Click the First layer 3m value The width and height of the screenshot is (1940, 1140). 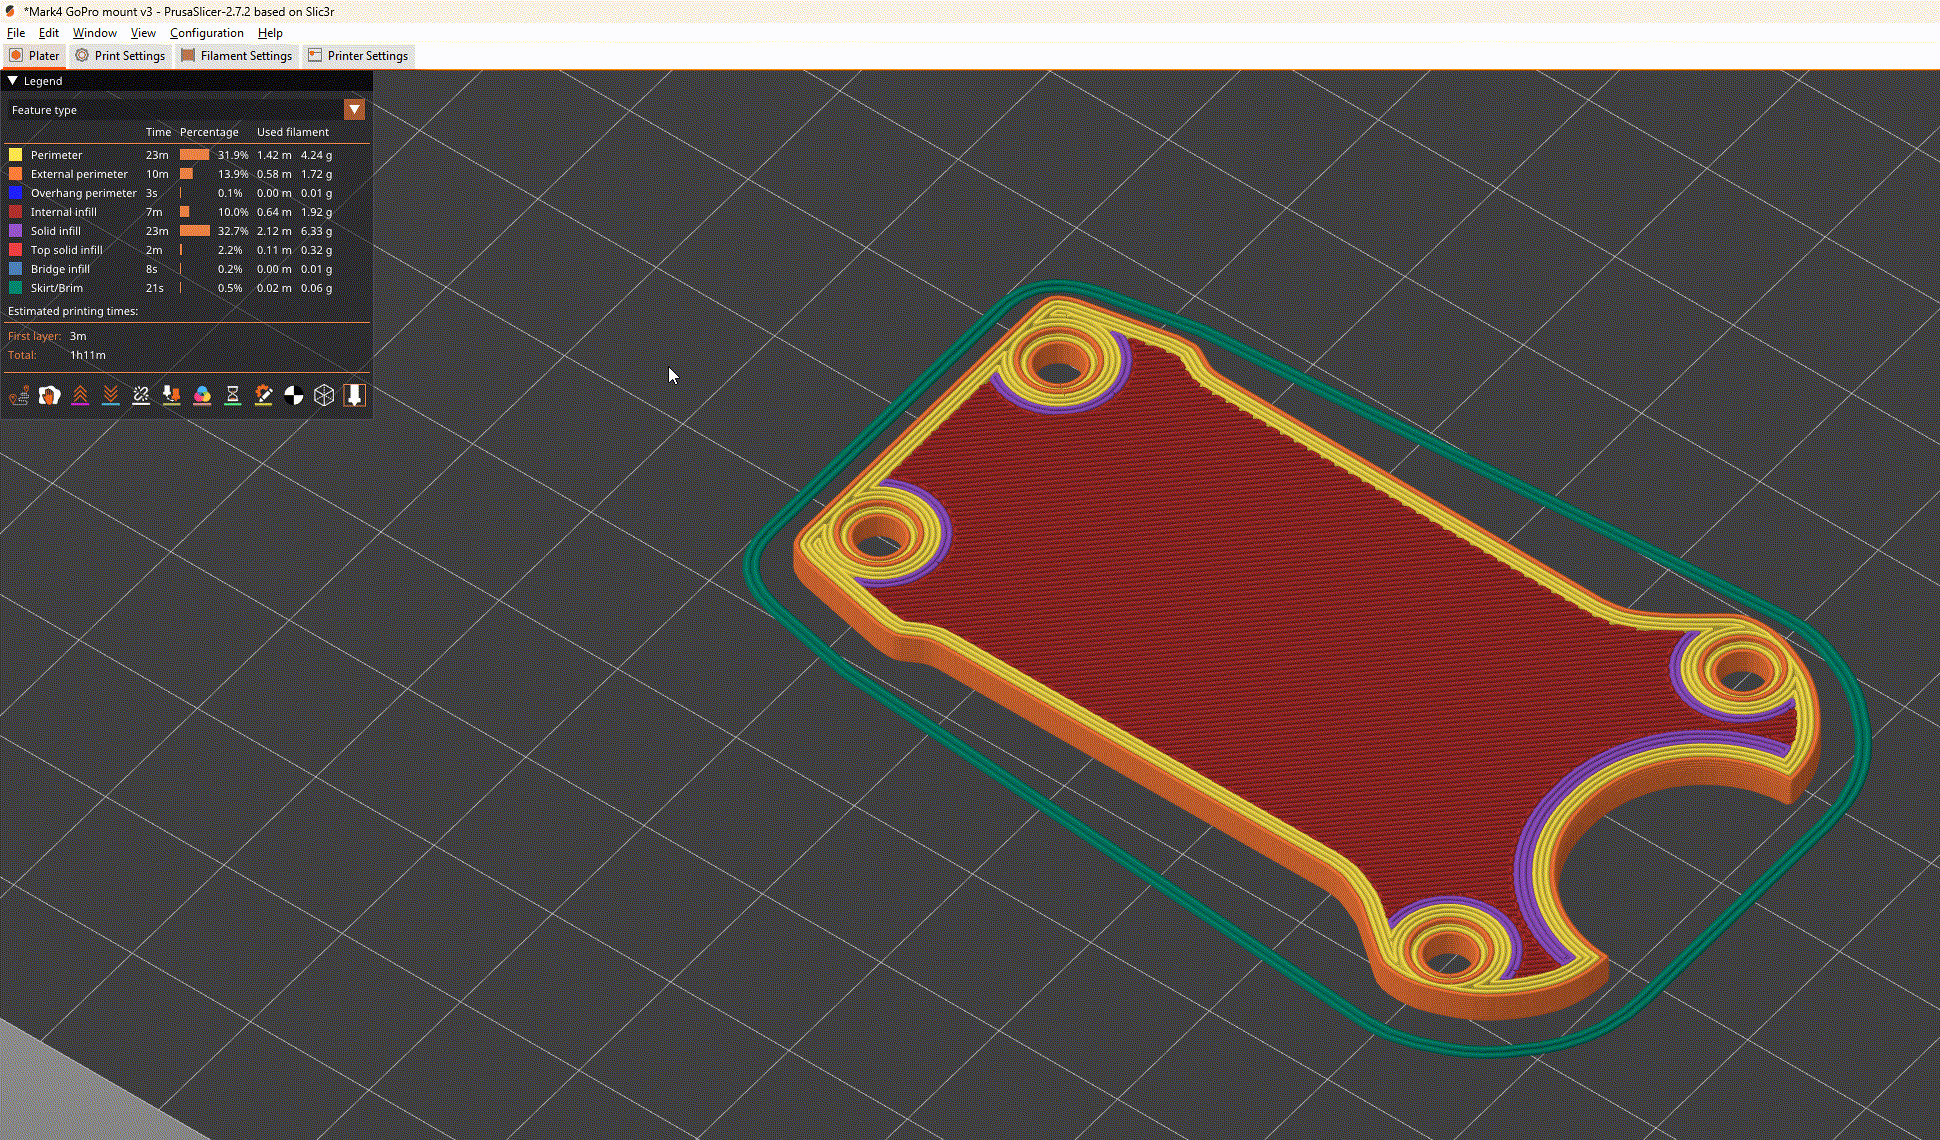(x=78, y=336)
